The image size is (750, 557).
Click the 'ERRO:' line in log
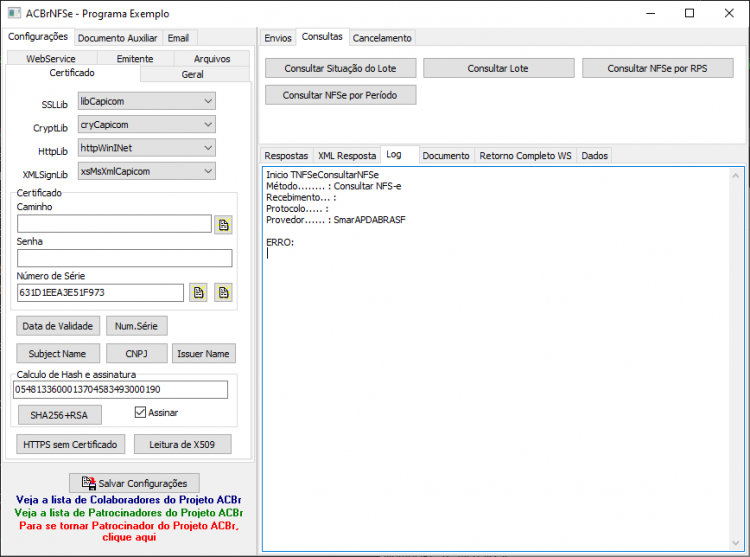280,242
